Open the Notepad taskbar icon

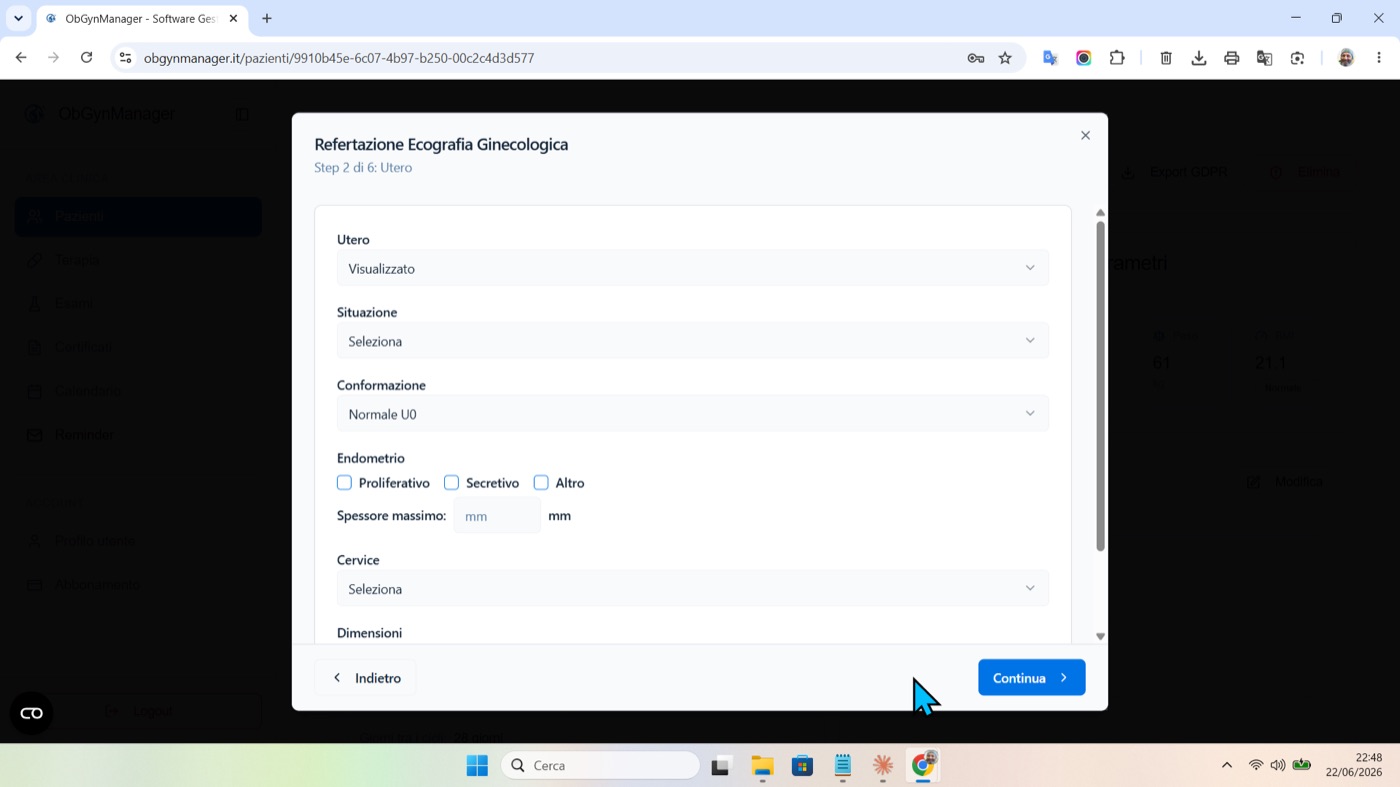coord(842,766)
